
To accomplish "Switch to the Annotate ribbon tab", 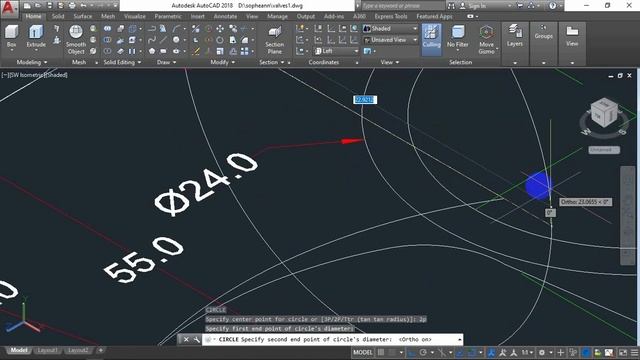I will (x=225, y=16).
